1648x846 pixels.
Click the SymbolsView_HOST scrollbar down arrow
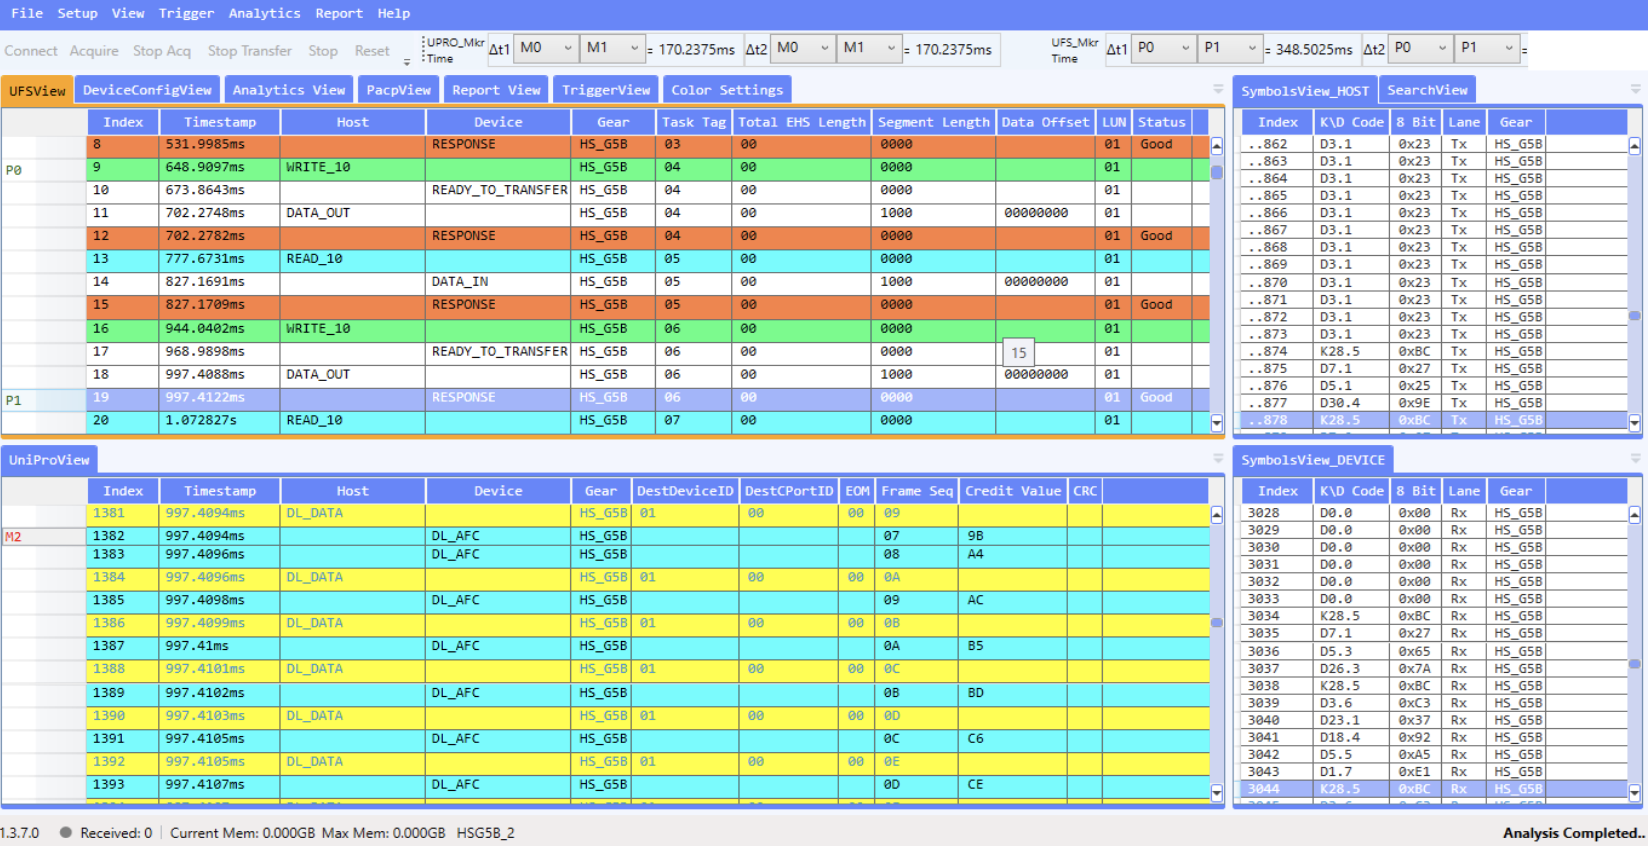point(1635,423)
